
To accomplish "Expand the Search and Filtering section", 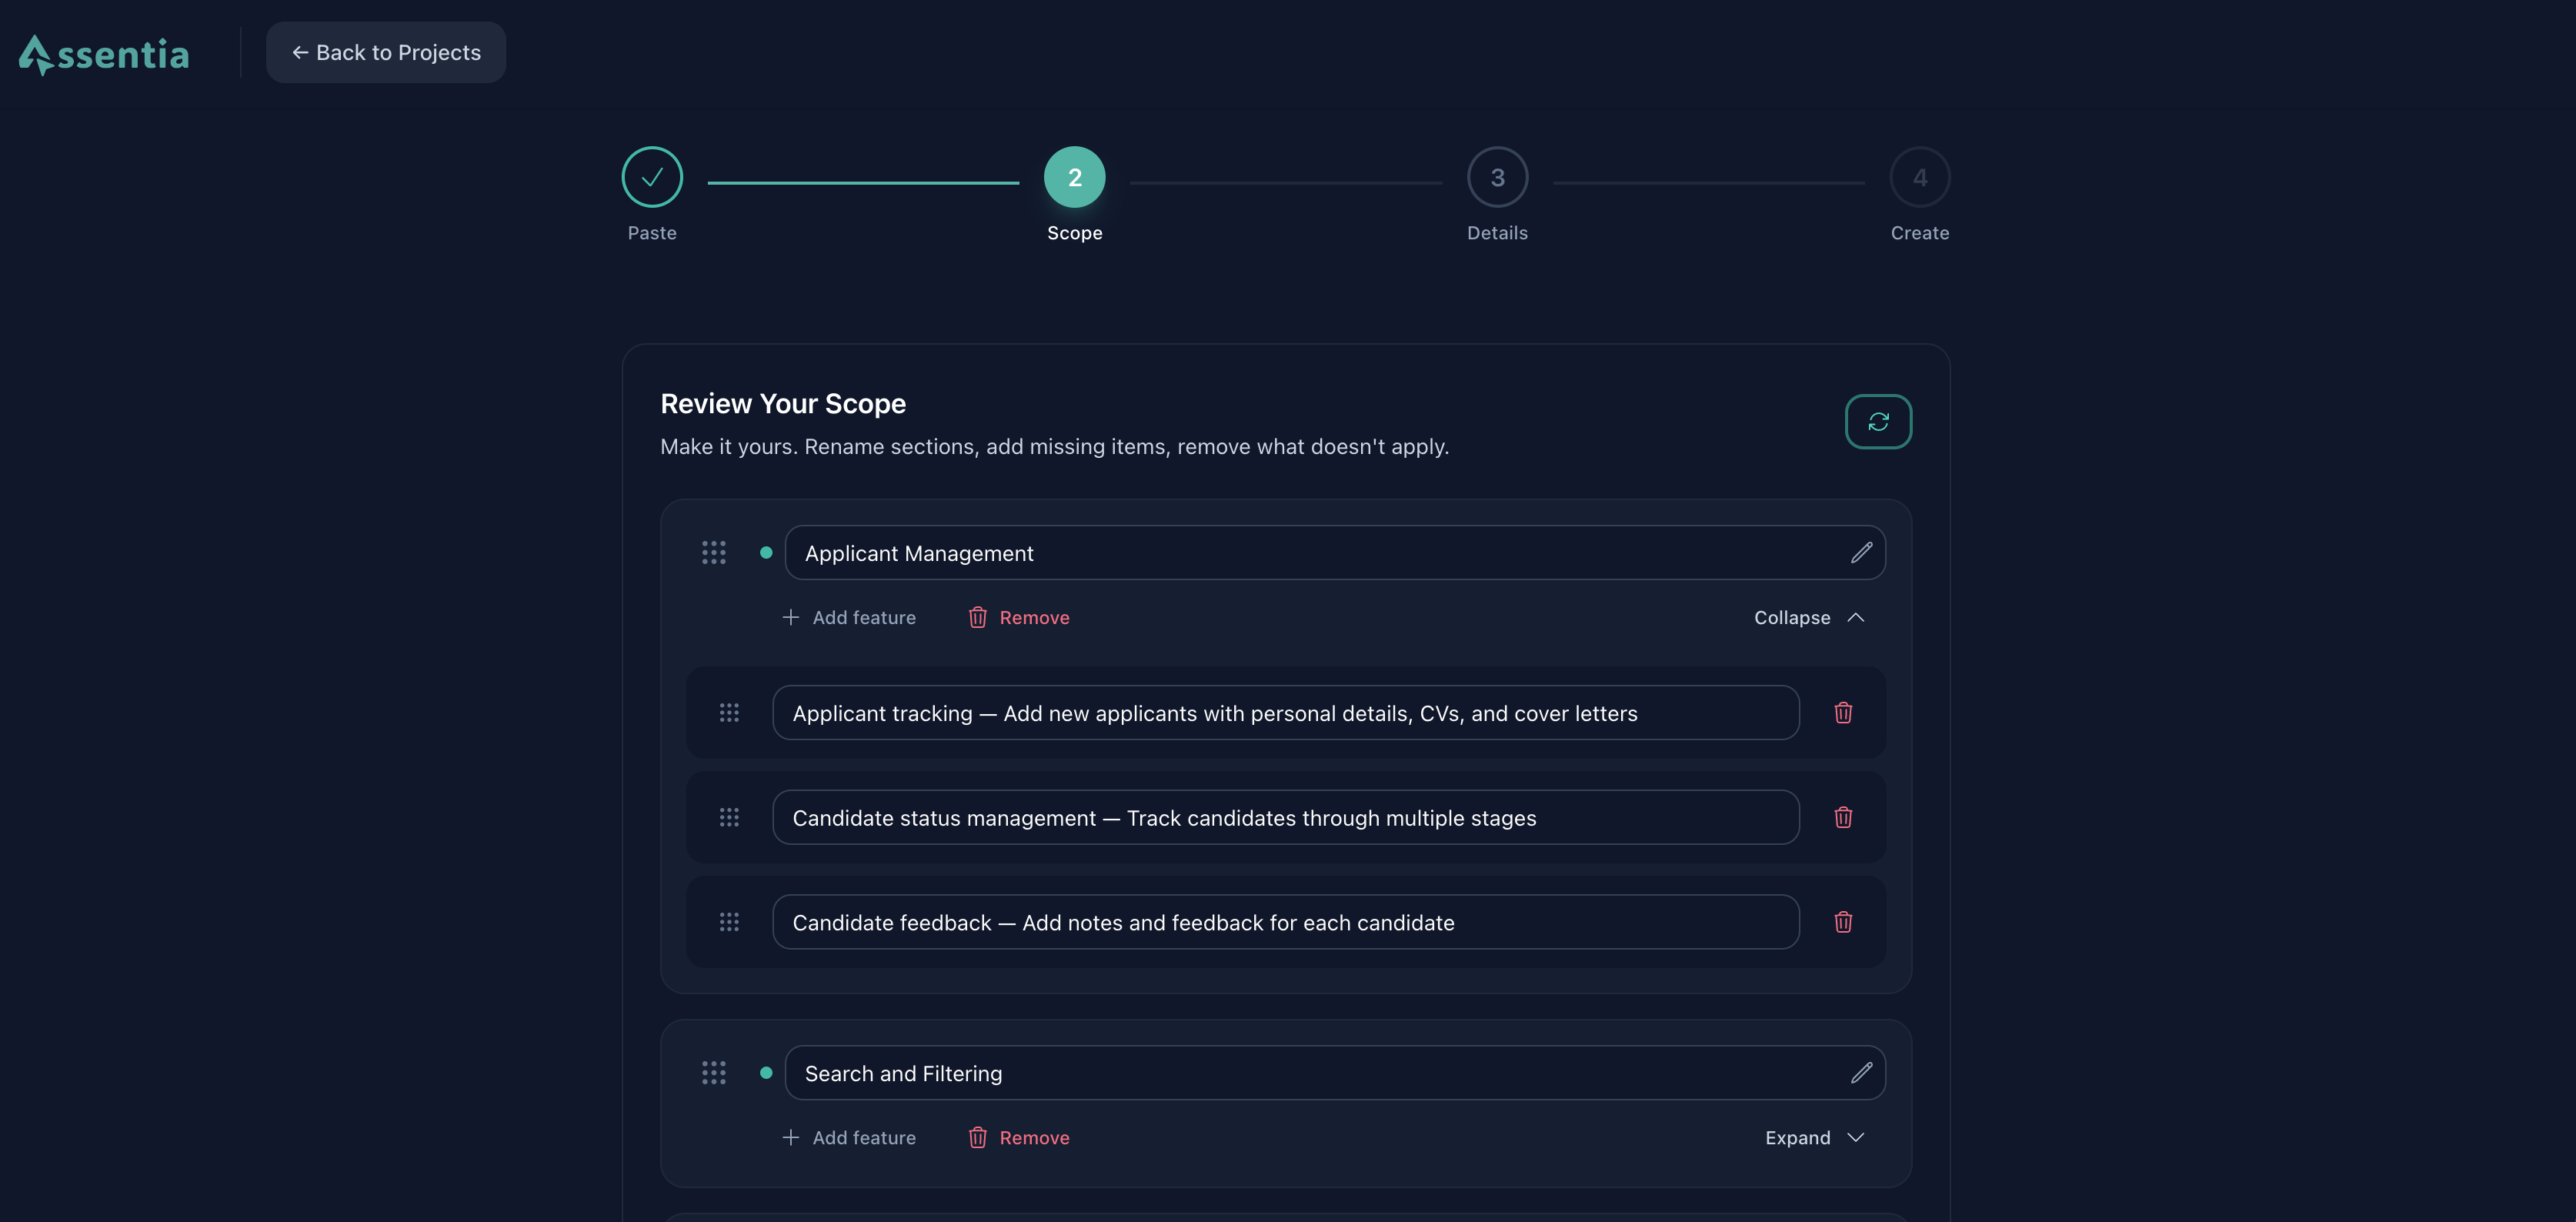I will point(1813,1138).
